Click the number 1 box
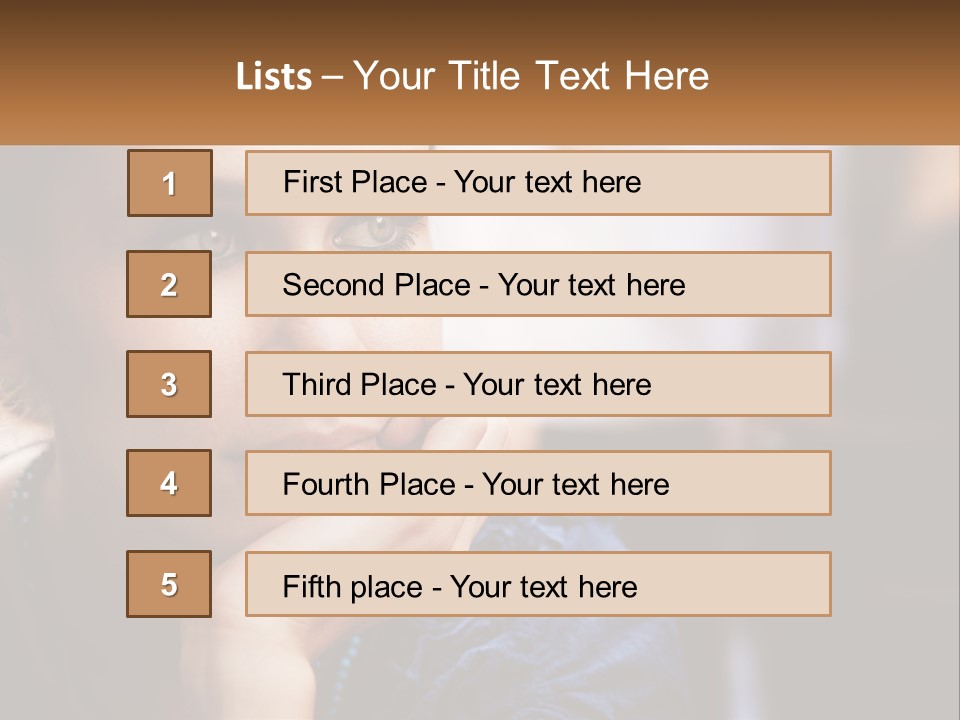 [x=170, y=183]
